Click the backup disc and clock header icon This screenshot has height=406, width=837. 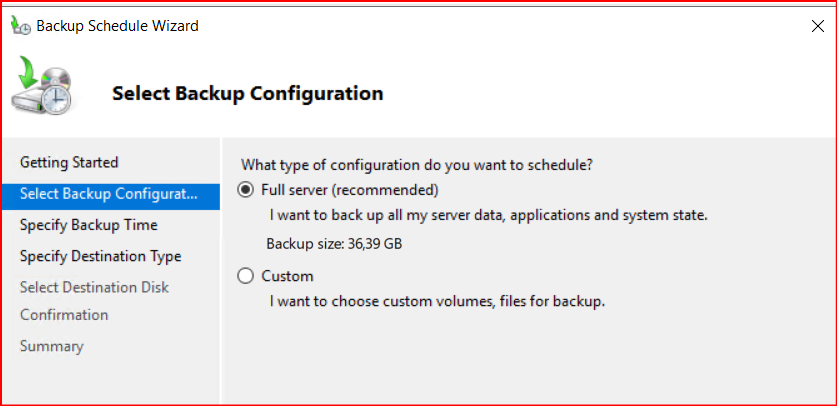(x=42, y=88)
